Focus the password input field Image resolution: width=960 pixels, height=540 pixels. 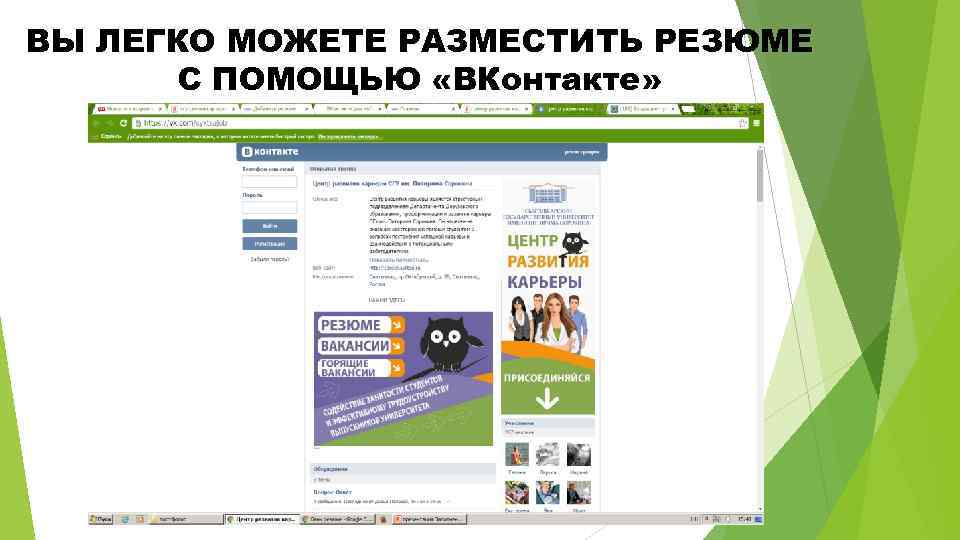tap(269, 208)
